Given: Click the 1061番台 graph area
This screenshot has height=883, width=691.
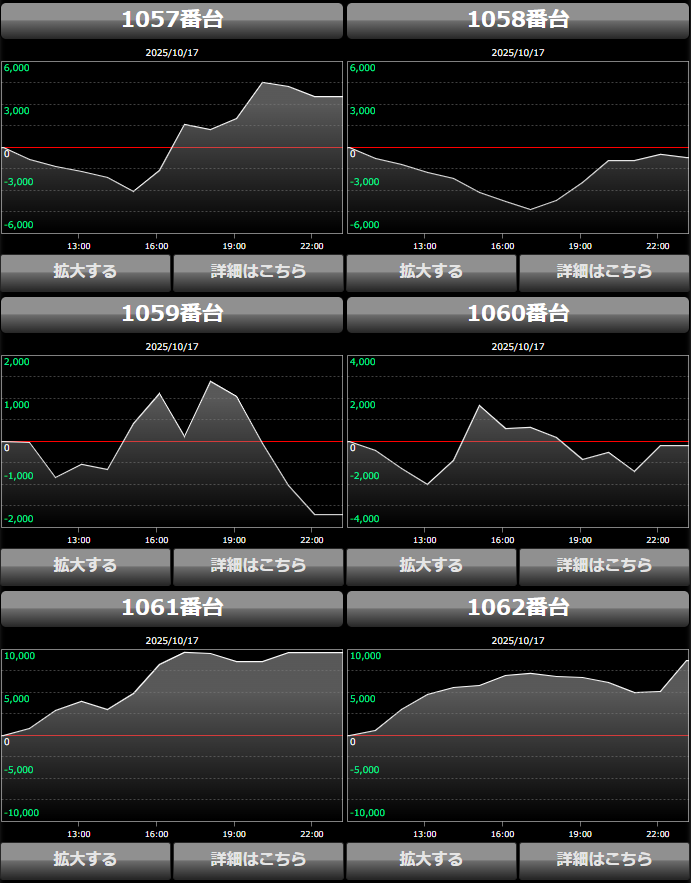Looking at the screenshot, I should pos(172,738).
